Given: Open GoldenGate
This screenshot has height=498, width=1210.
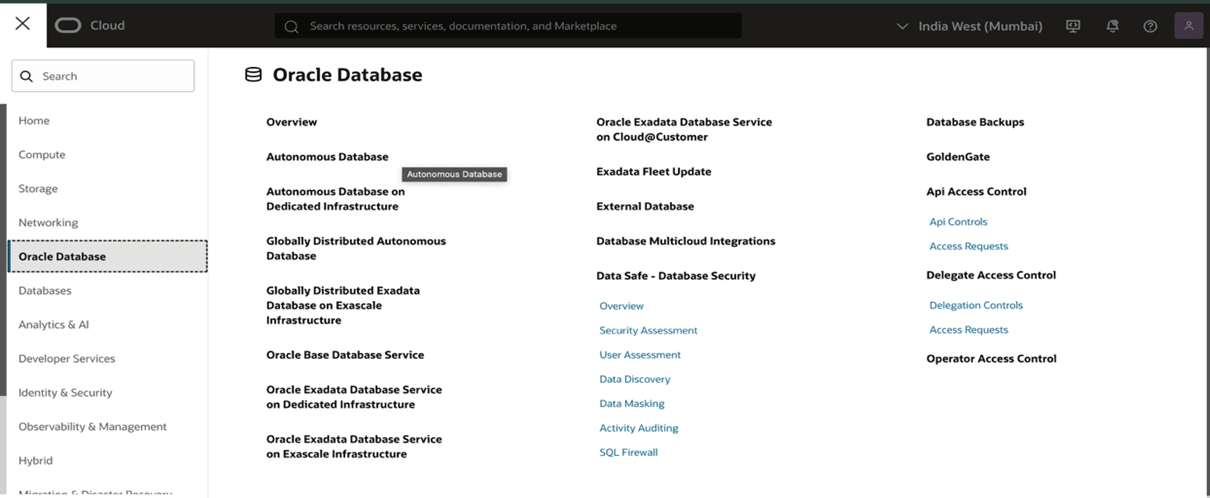Looking at the screenshot, I should [958, 157].
